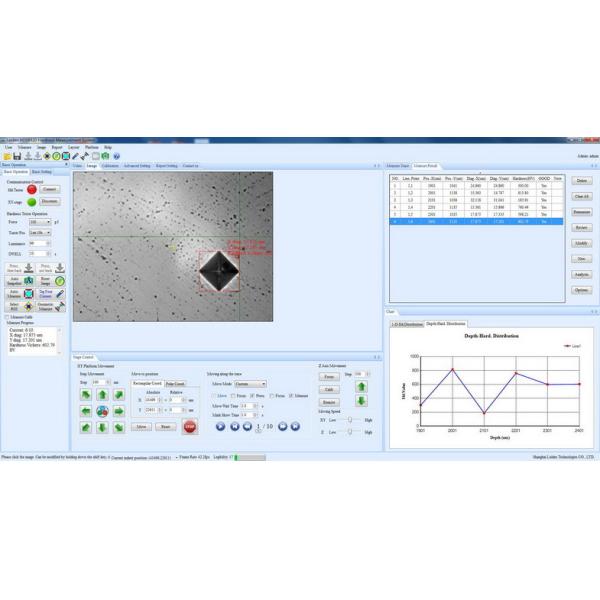The width and height of the screenshot is (600, 600).
Task: Jump to last trace point button
Action: (295, 426)
